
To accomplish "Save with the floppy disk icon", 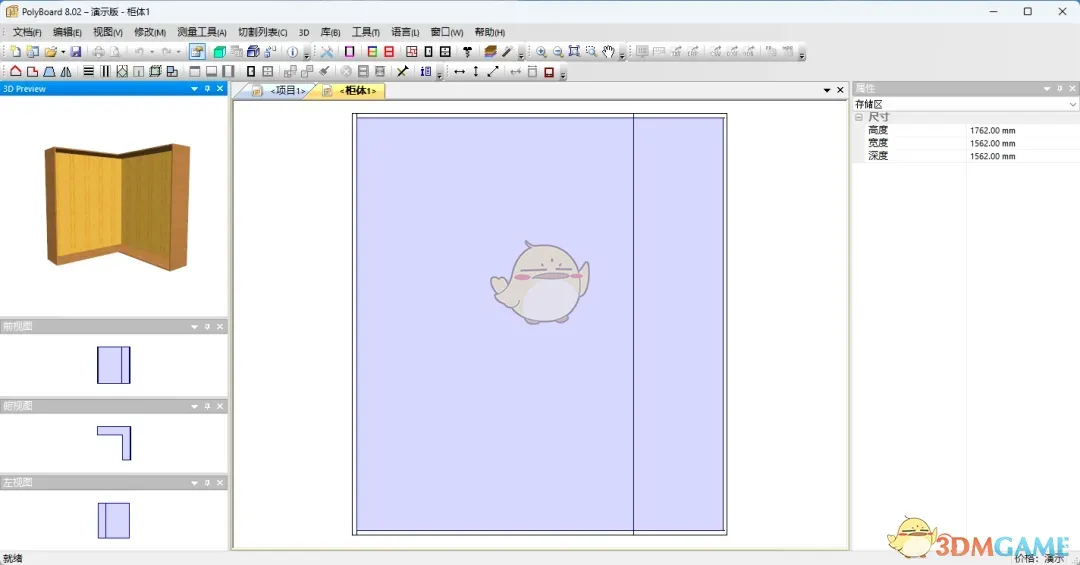I will [x=76, y=52].
